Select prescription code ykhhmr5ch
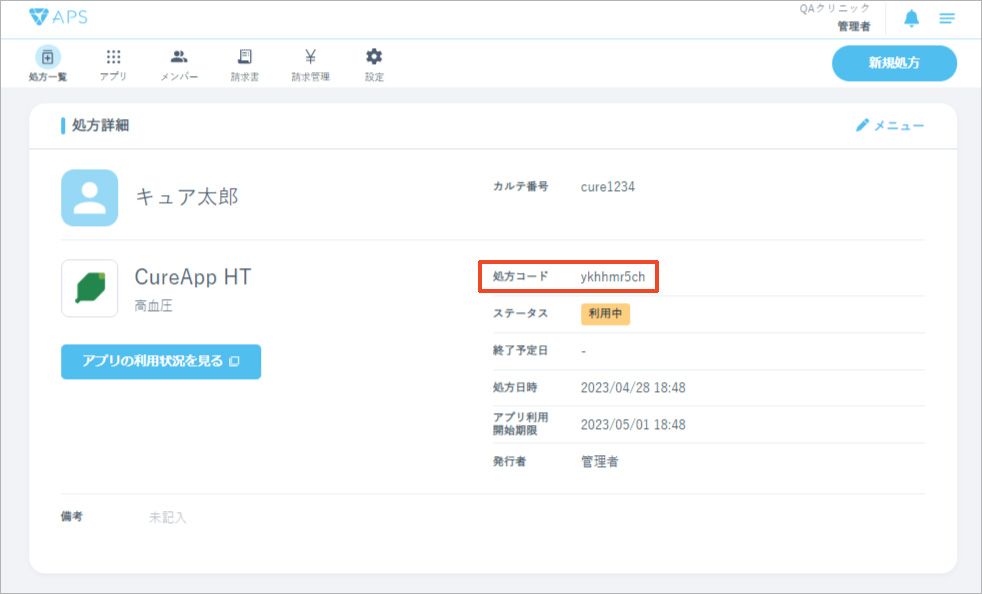This screenshot has width=982, height=594. click(612, 277)
